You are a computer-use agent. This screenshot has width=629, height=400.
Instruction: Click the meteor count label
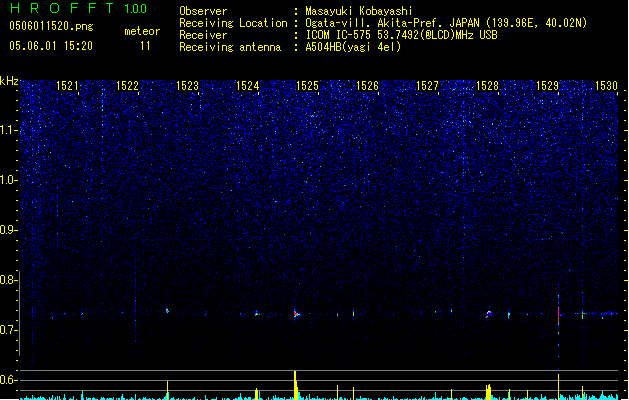pyautogui.click(x=142, y=31)
